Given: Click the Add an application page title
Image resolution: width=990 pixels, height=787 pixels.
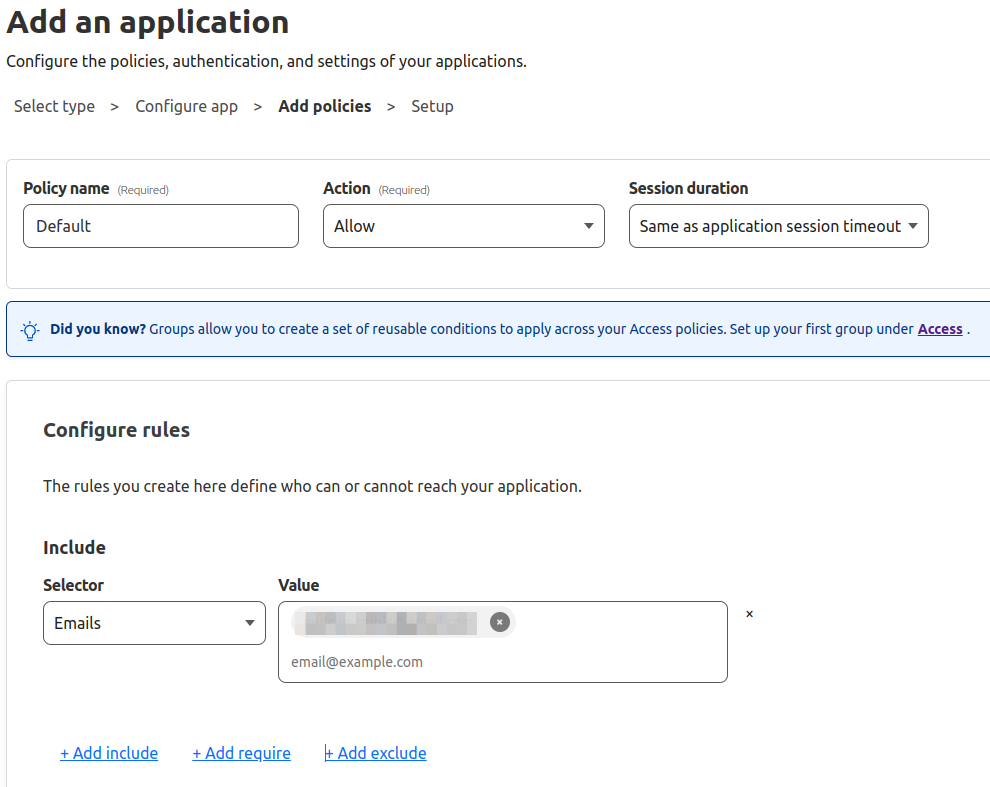Looking at the screenshot, I should coord(148,22).
